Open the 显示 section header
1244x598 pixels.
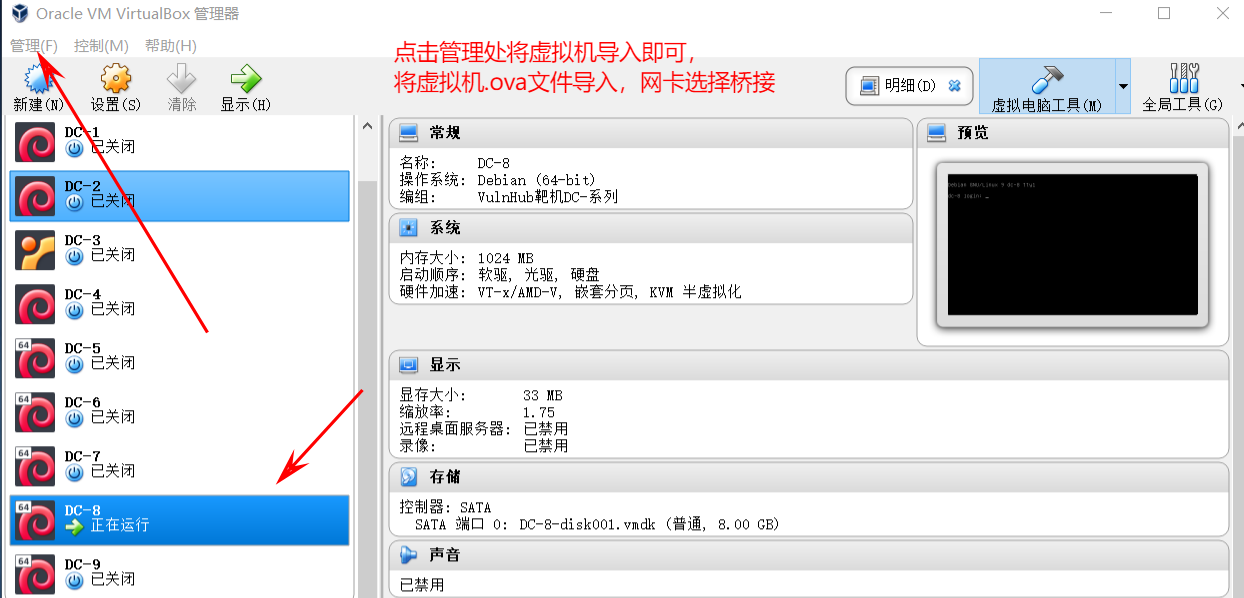click(x=808, y=365)
